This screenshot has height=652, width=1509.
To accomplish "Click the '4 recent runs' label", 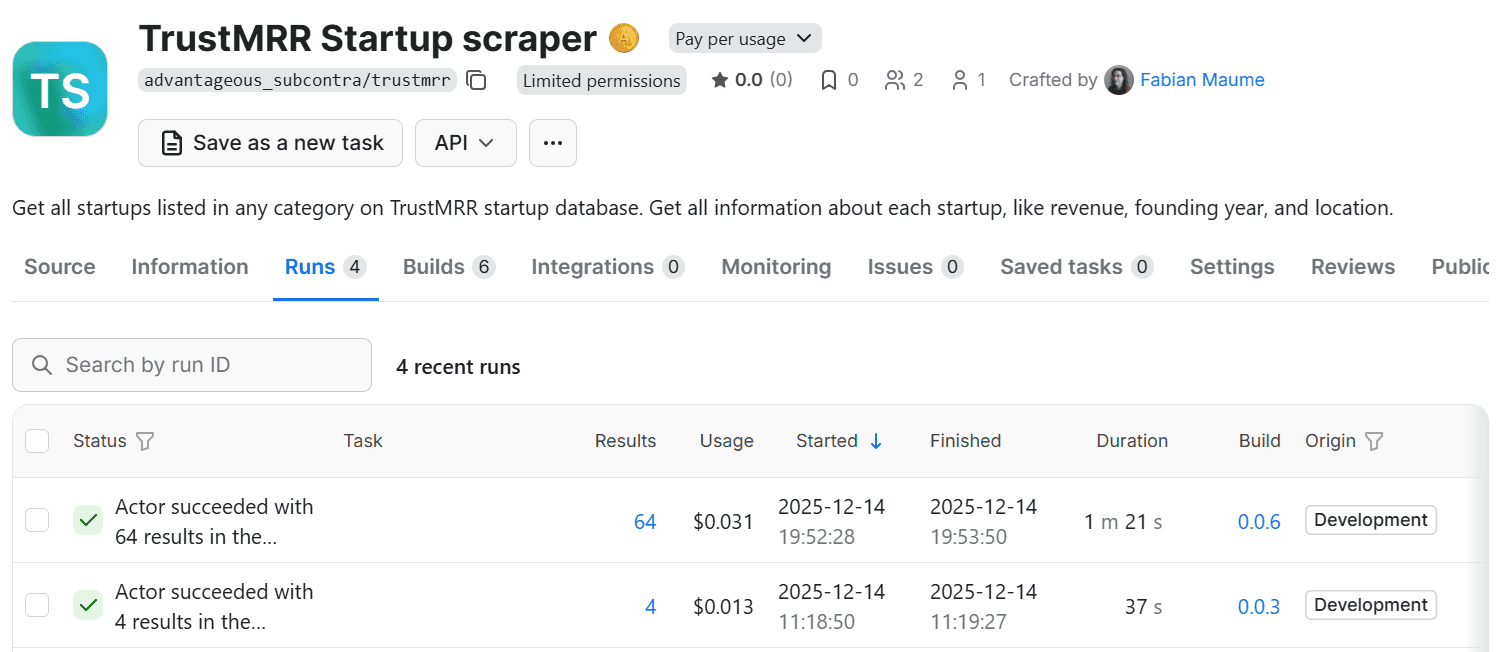I will [x=458, y=367].
